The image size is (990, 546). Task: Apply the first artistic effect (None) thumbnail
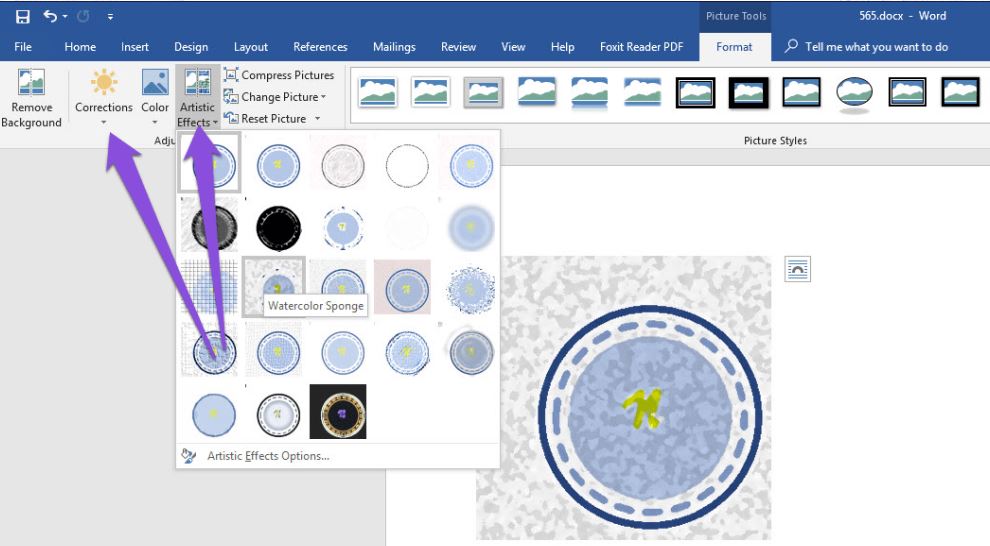tap(210, 163)
